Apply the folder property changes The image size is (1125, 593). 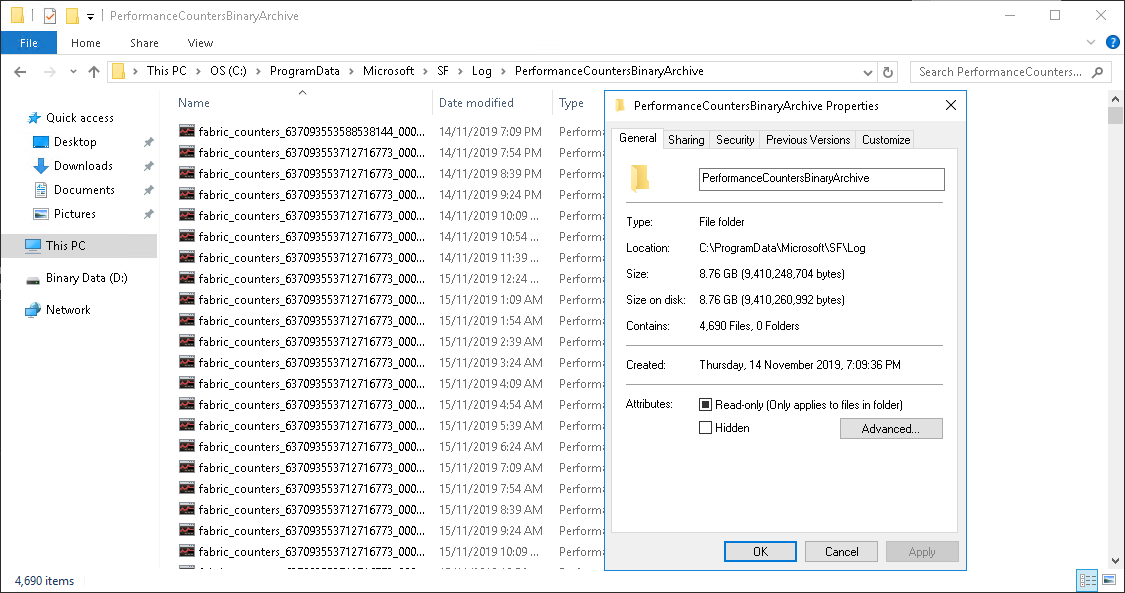click(x=921, y=551)
